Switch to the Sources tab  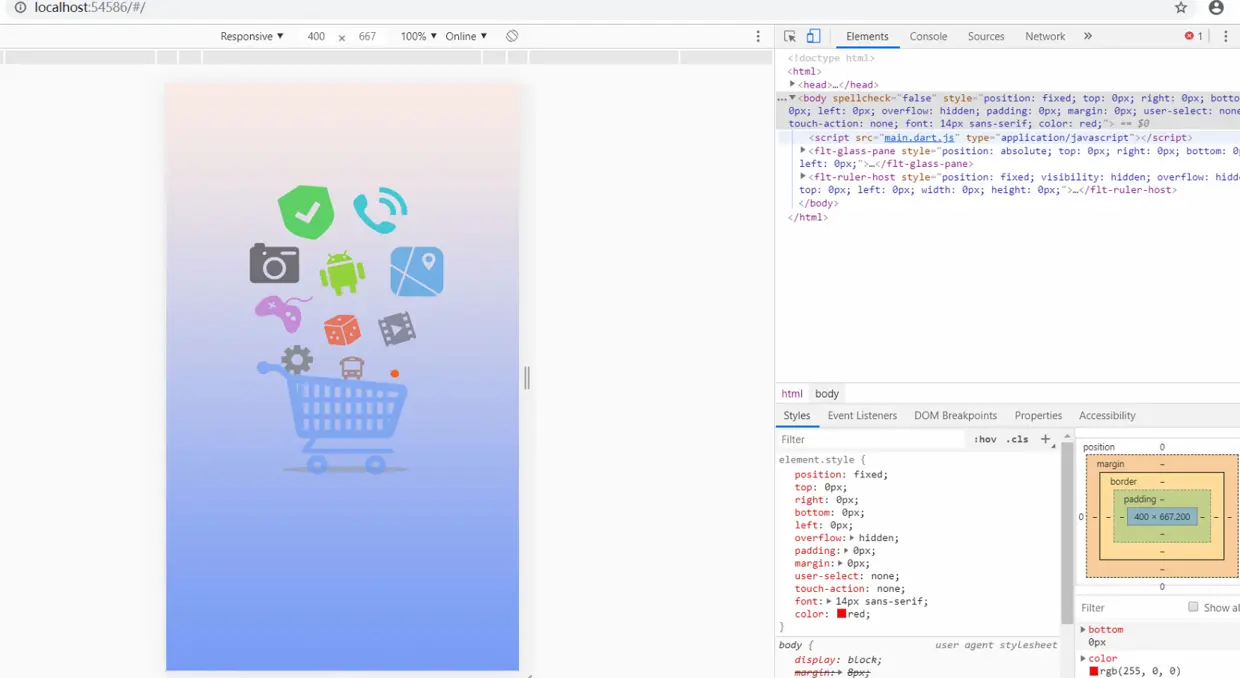click(x=986, y=36)
